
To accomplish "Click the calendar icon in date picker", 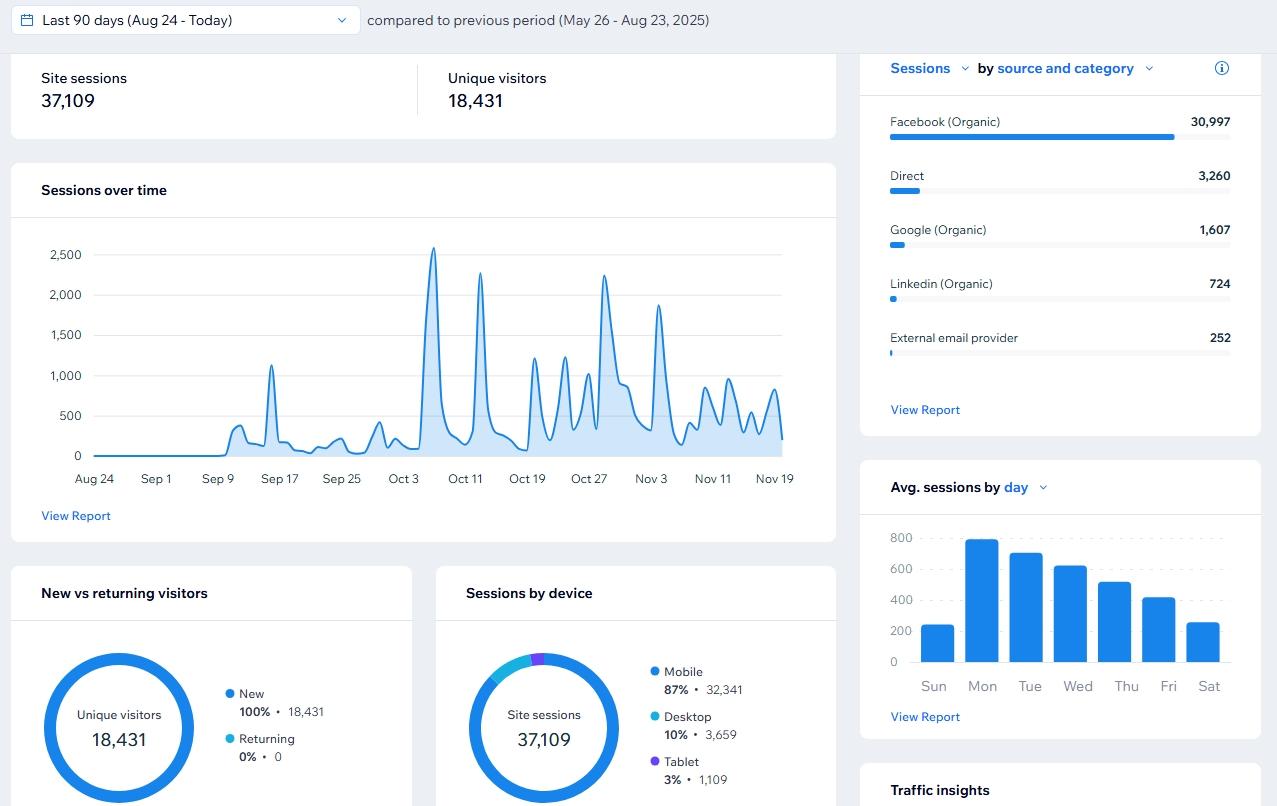I will 27,20.
